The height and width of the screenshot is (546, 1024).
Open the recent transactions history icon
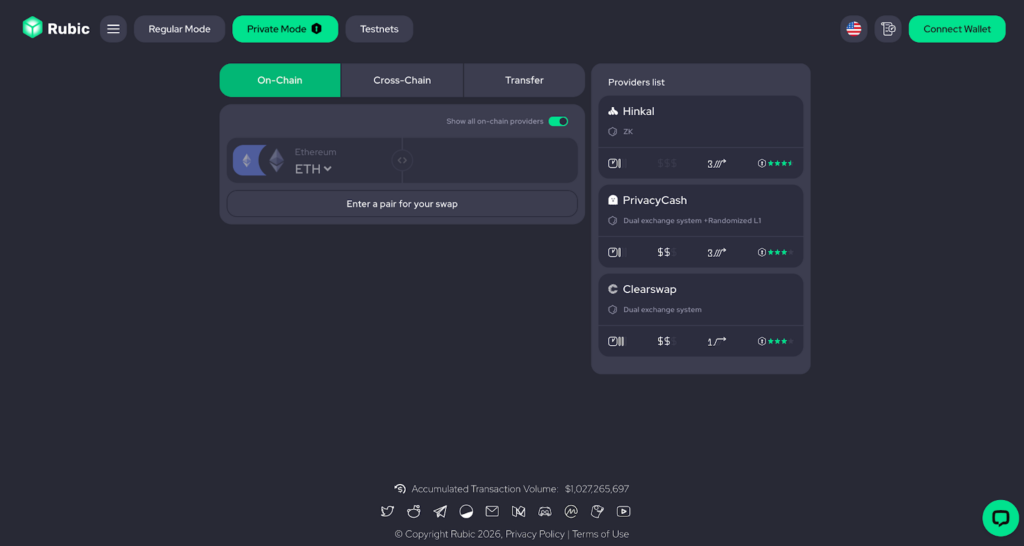coord(887,29)
